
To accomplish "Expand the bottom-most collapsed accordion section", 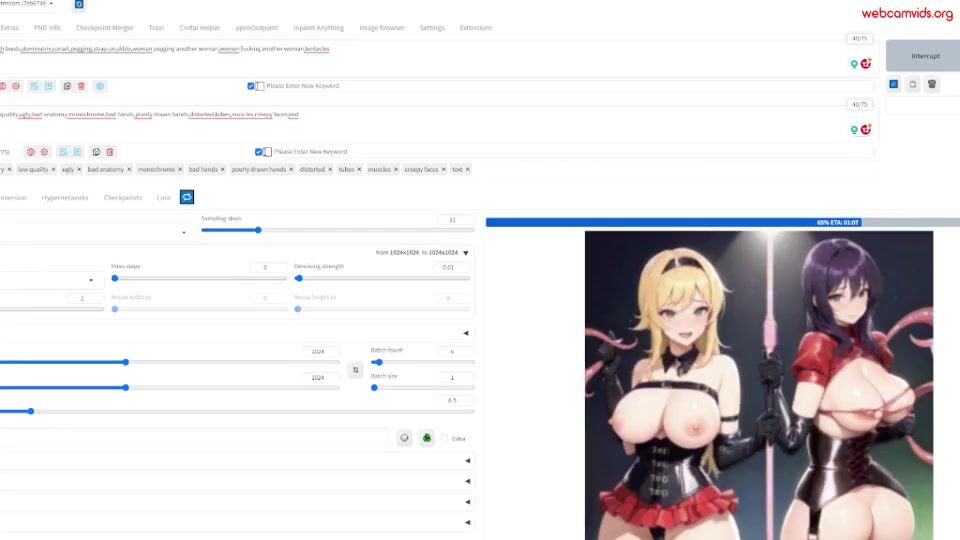I will [467, 522].
